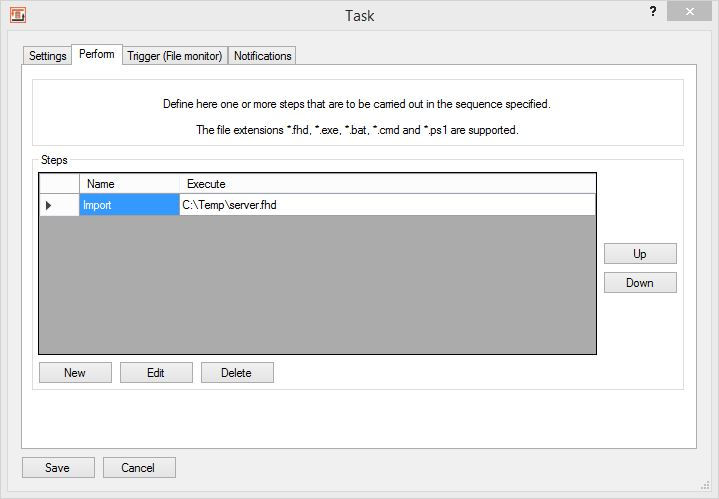The width and height of the screenshot is (719, 499).
Task: Move the step up with Up button
Action: [x=640, y=254]
